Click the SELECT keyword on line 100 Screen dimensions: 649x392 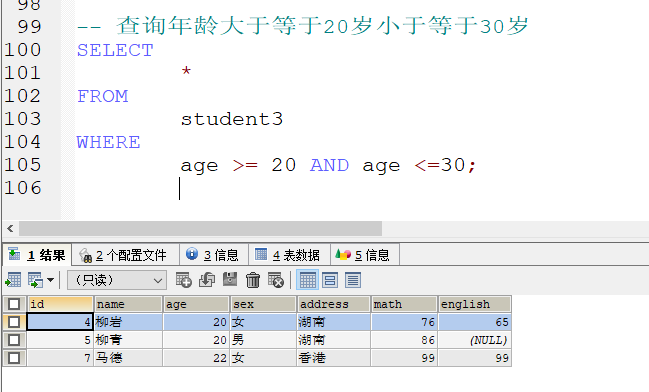coord(115,51)
